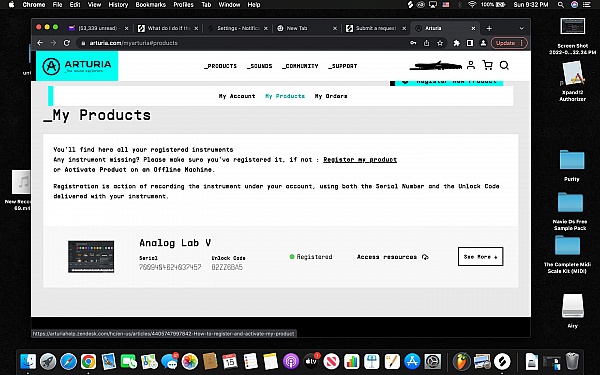Image resolution: width=600 pixels, height=375 pixels.
Task: Click the Register New Product button
Action: (448, 82)
